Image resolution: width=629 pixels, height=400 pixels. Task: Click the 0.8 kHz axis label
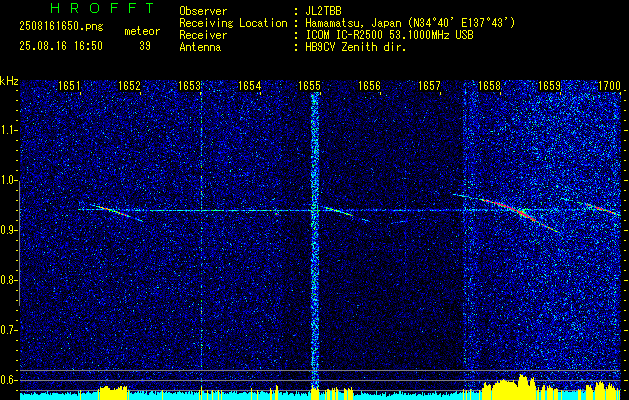[8, 280]
